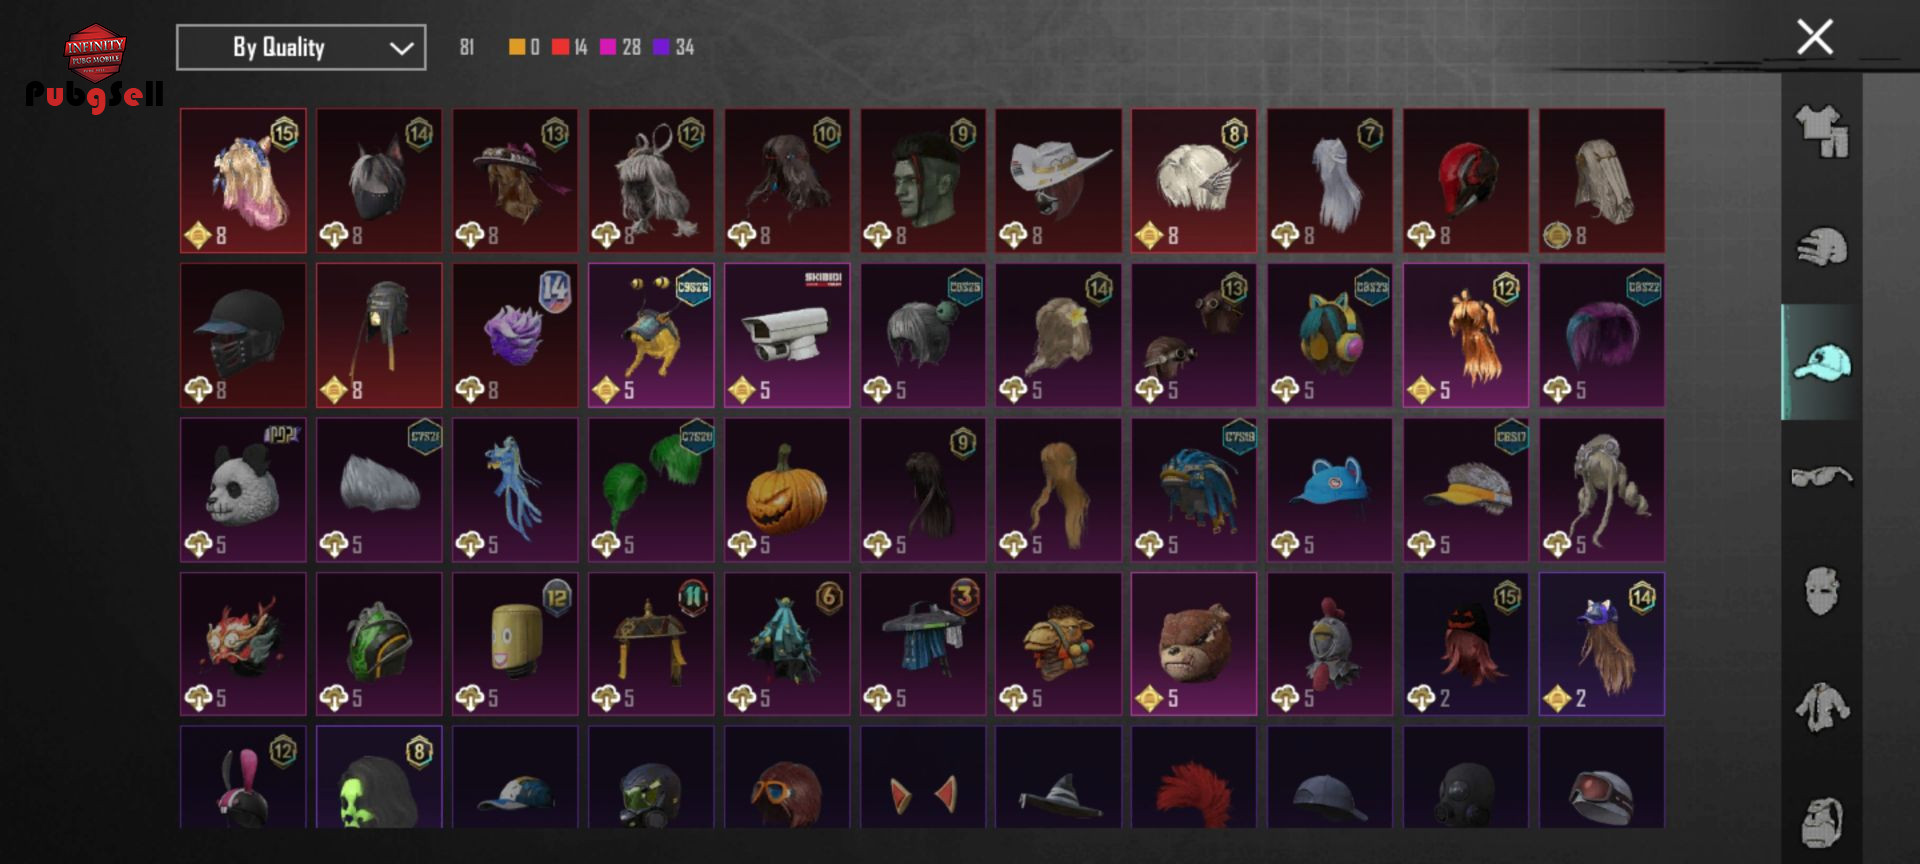Choose the Skibidi camera head item
This screenshot has width=1920, height=864.
point(787,335)
